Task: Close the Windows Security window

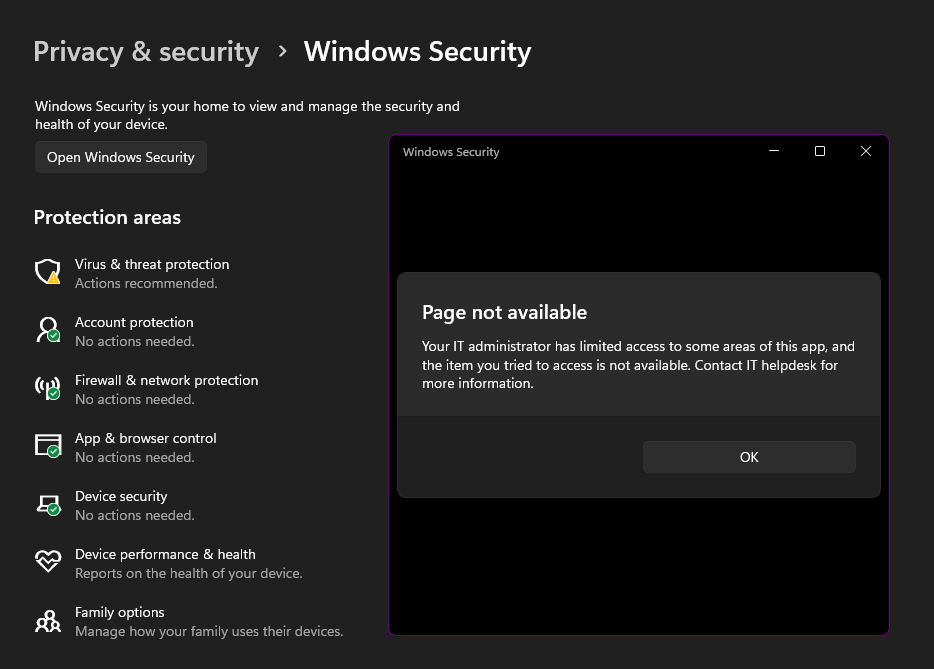Action: pos(865,151)
